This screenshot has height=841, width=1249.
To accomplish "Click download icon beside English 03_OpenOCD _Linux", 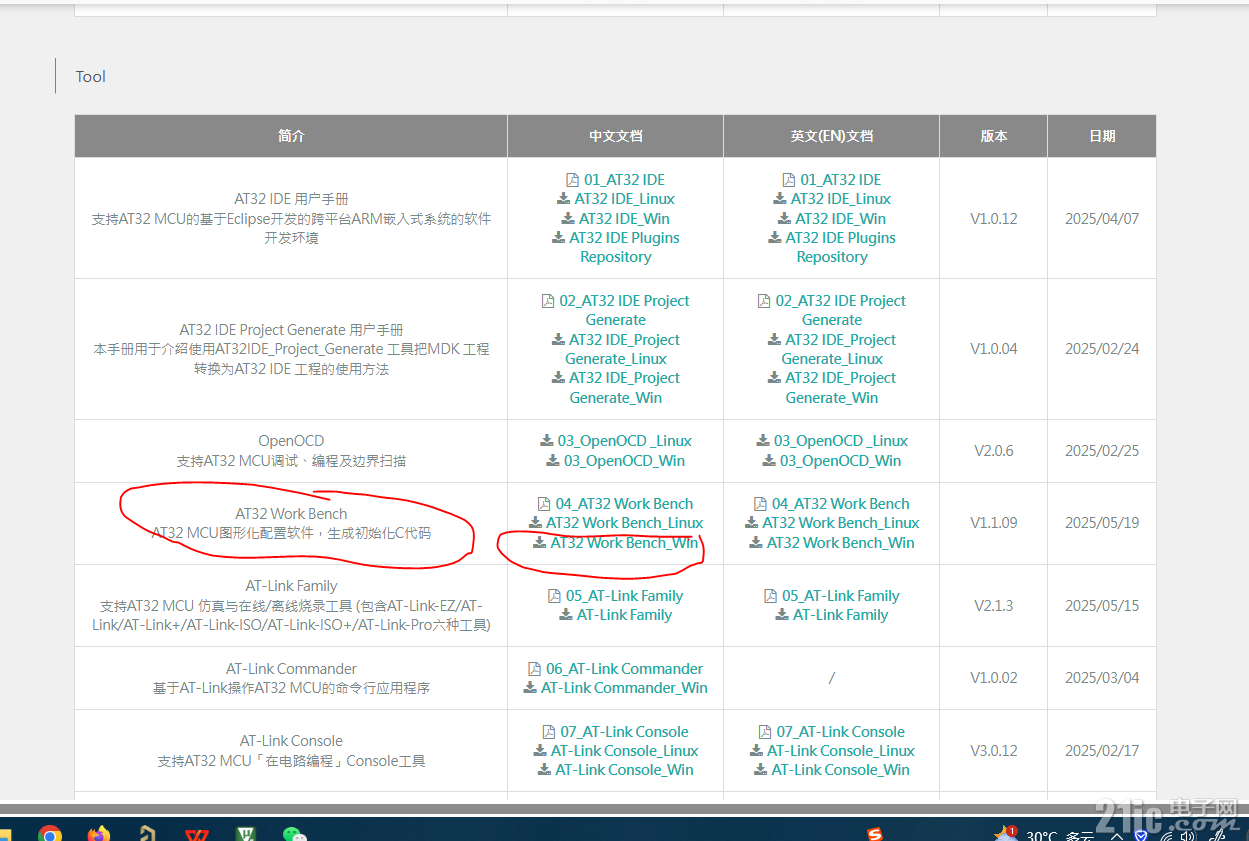I will coord(763,441).
